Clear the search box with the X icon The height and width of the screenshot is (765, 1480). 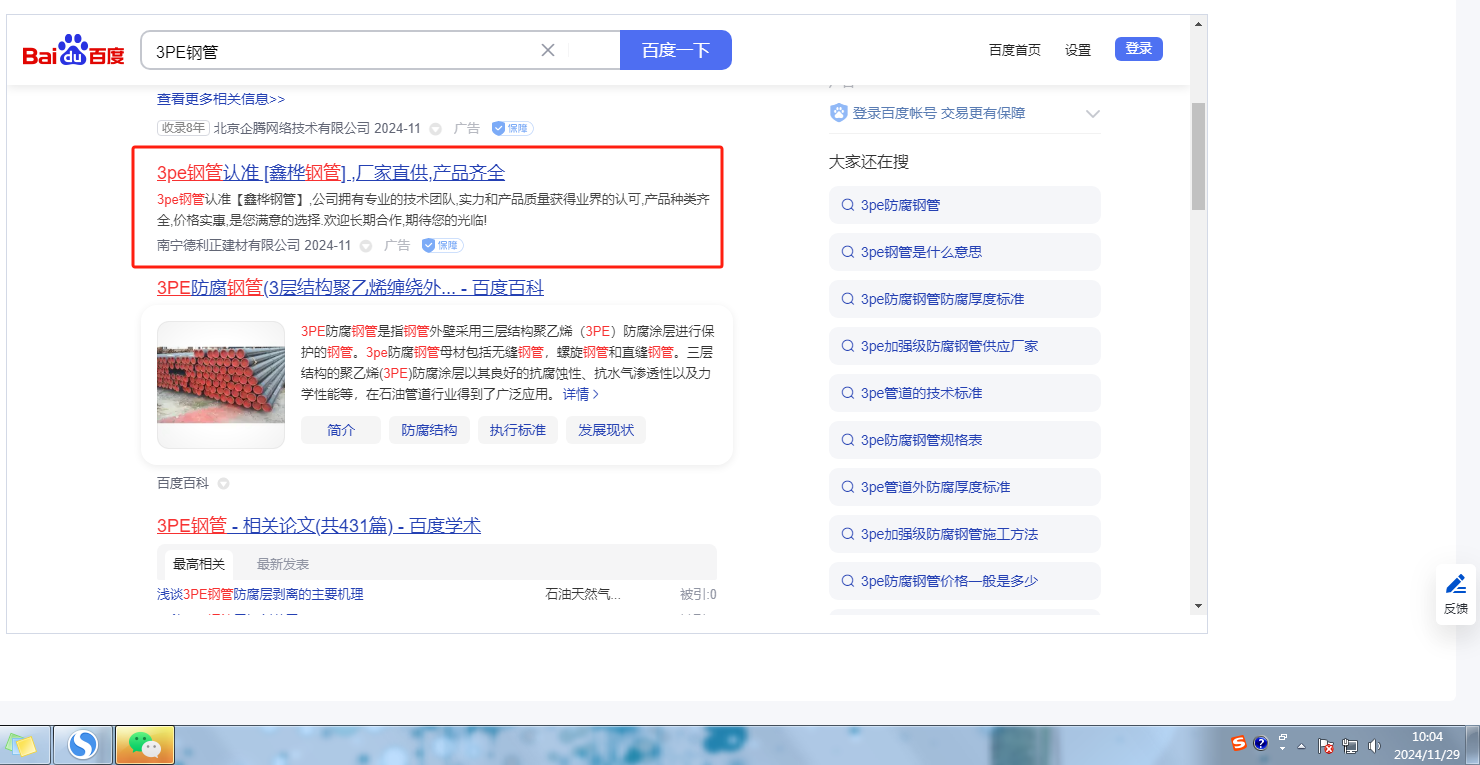tap(548, 50)
